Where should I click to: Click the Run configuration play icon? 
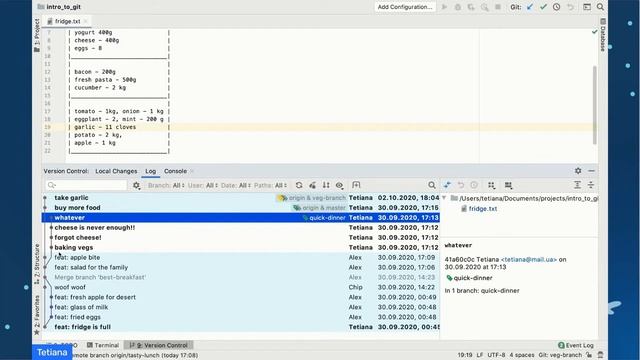(x=444, y=7)
